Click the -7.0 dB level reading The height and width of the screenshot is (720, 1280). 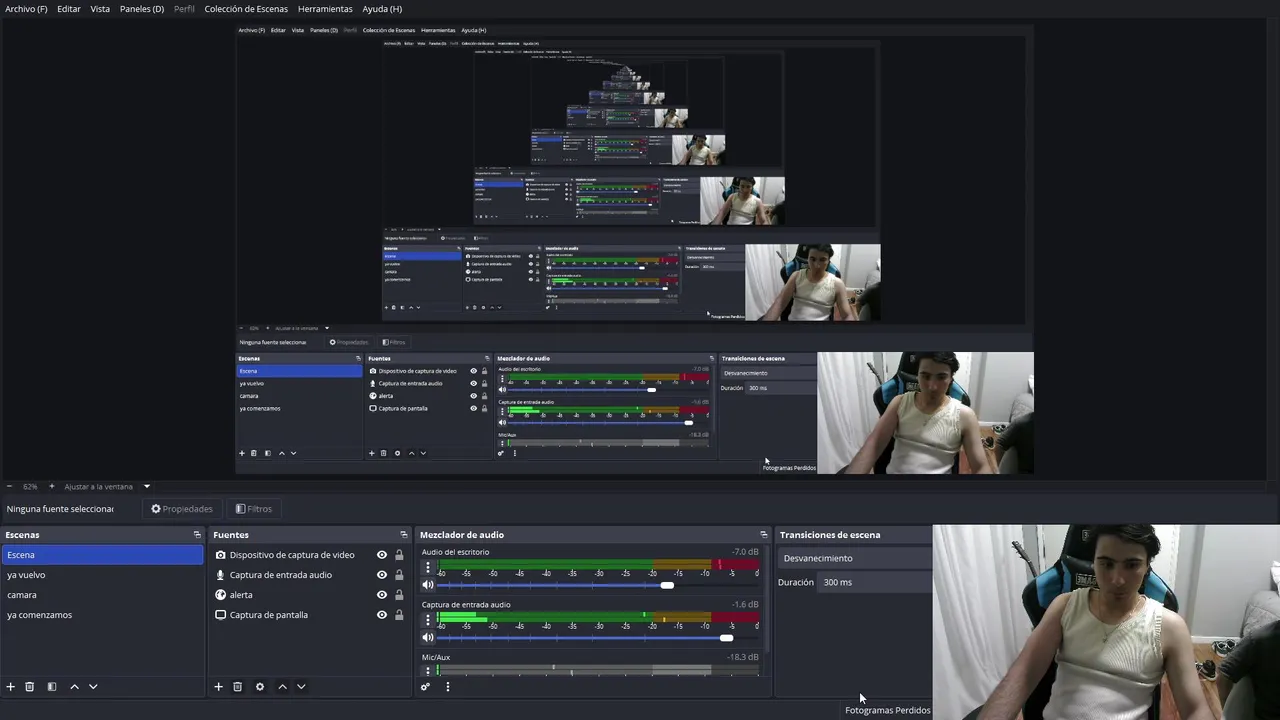744,552
